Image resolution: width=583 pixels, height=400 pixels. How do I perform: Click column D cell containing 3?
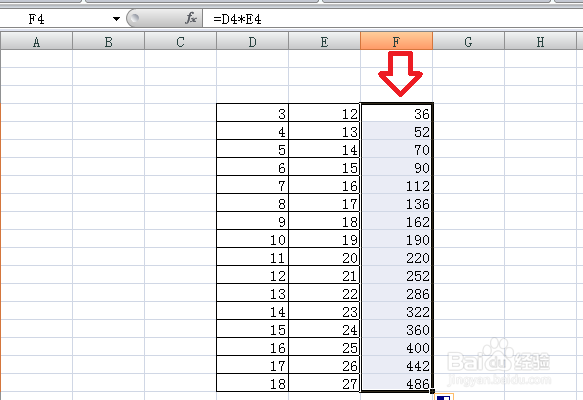[252, 113]
